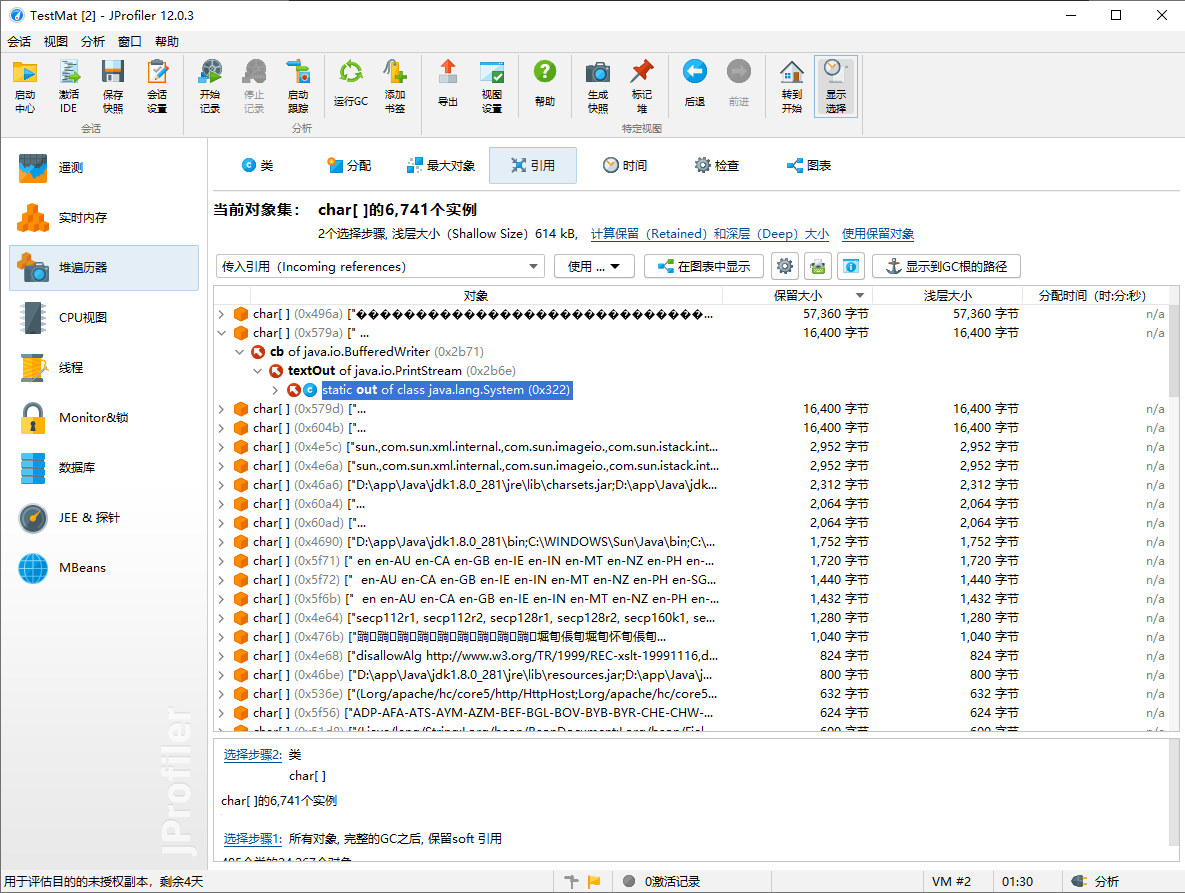Viewport: 1185px width, 893px height.
Task: Open the 帮助 menu
Action: coord(167,42)
